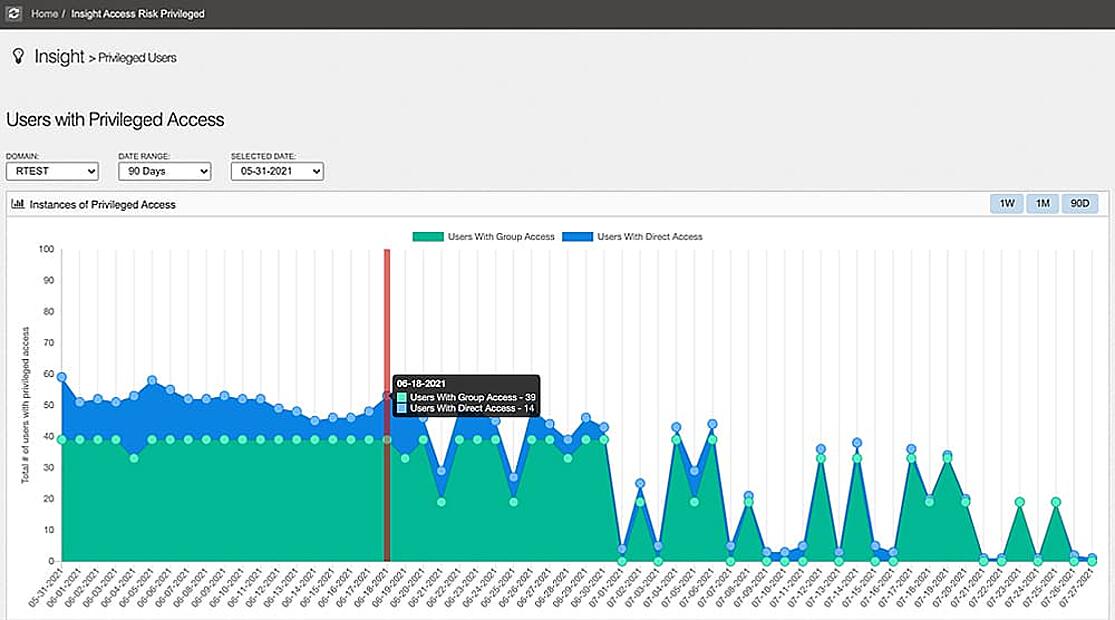Select the 07-14-2021 direct access peak point
This screenshot has width=1115, height=620.
857,442
